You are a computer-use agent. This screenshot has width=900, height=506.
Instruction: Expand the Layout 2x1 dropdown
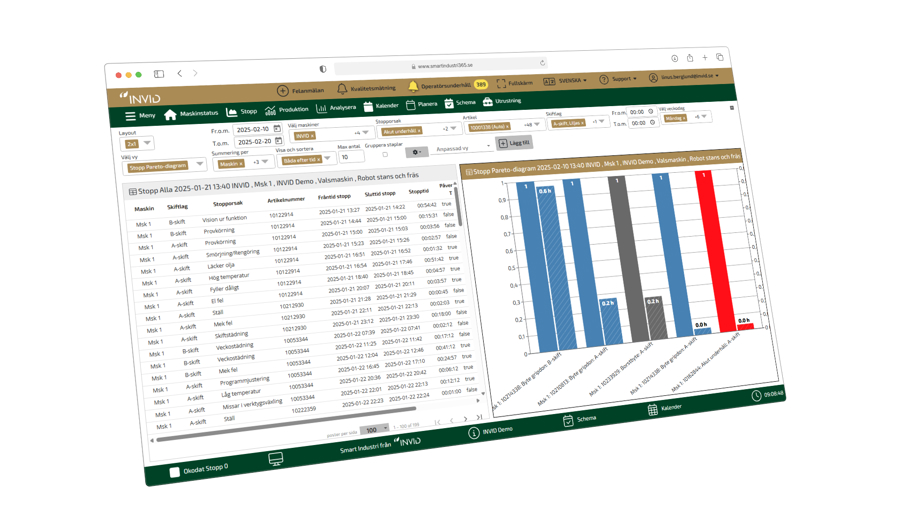[147, 143]
